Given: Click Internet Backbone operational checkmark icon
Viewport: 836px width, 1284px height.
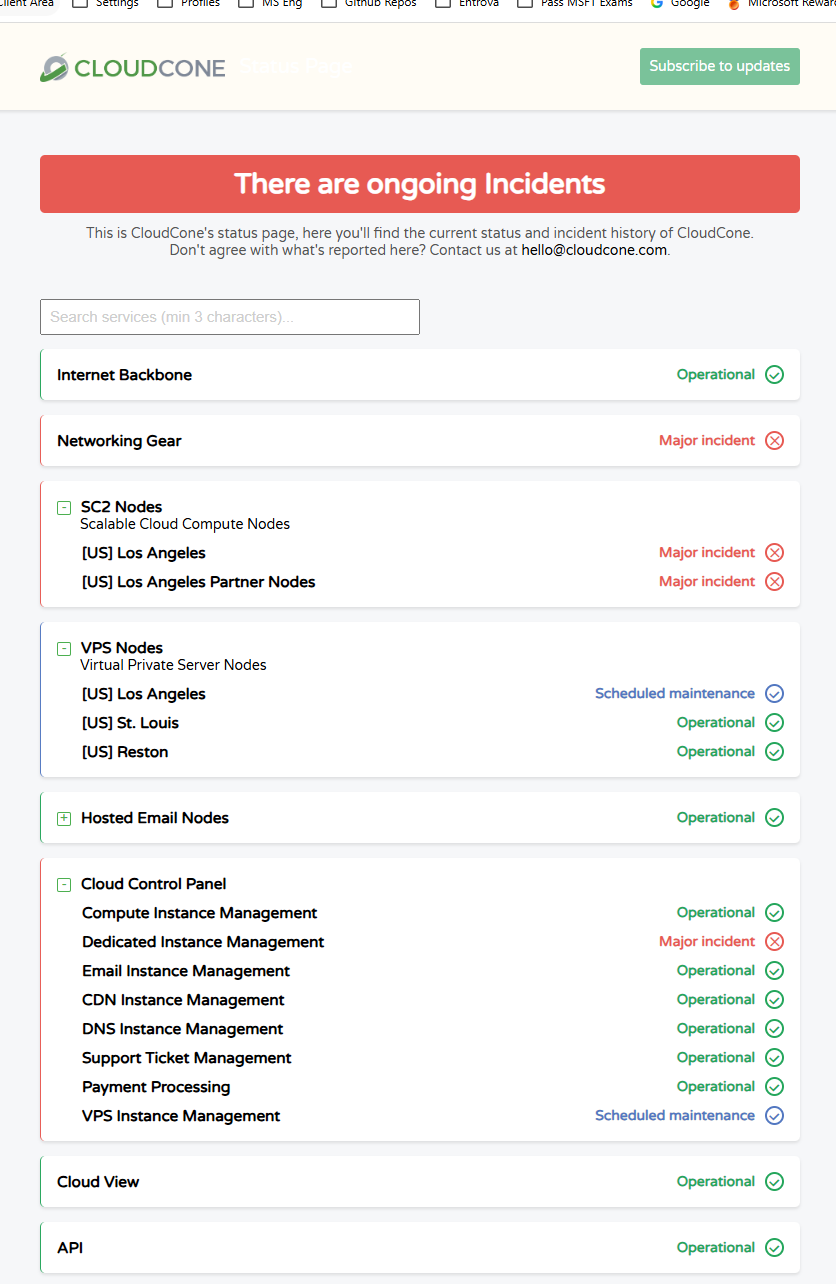Looking at the screenshot, I should coord(774,375).
